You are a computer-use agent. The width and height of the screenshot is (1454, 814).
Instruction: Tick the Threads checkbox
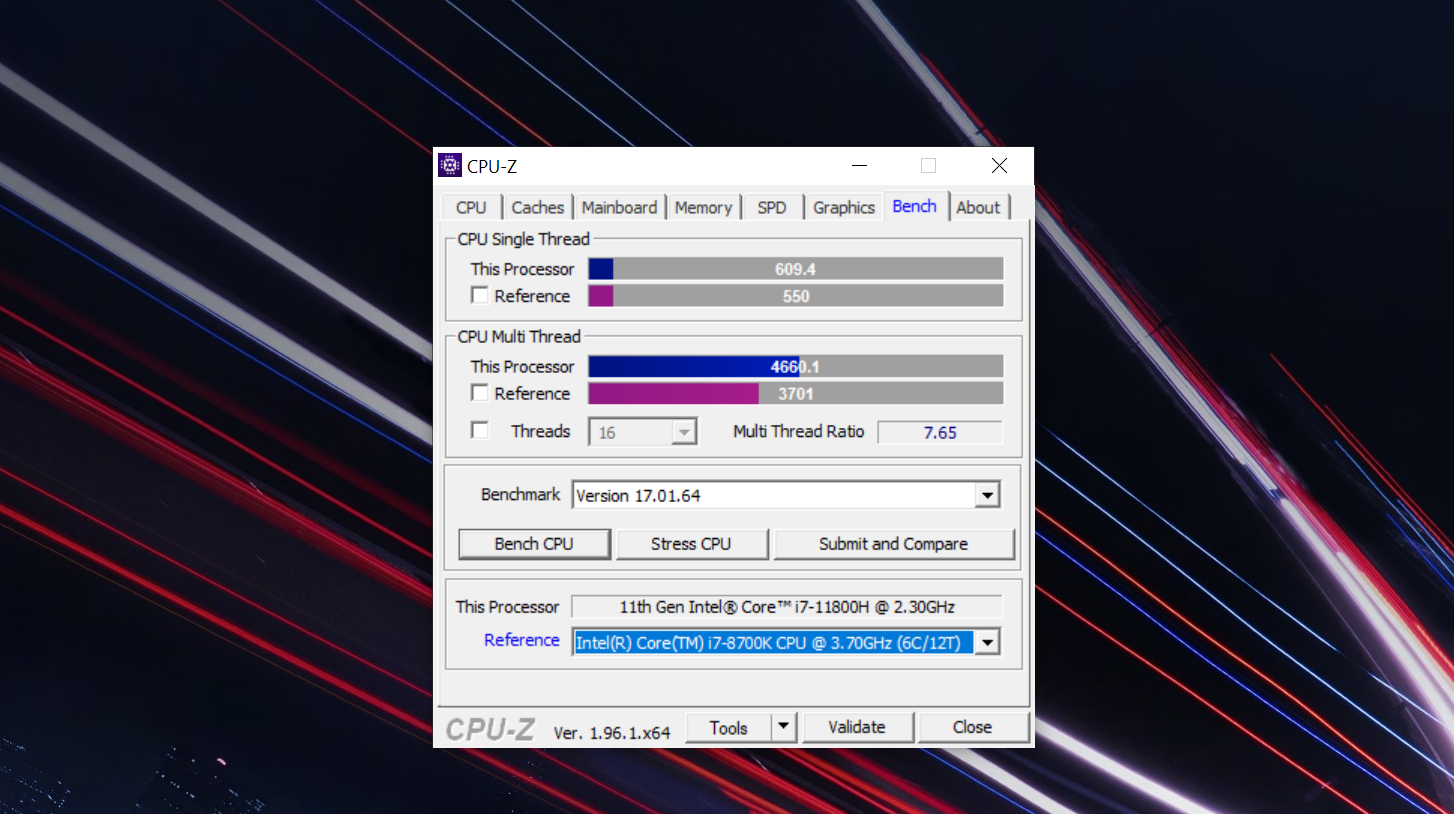coord(480,431)
